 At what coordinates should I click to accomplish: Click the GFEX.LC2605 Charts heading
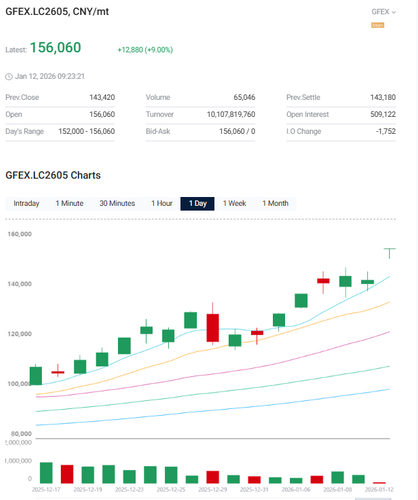point(53,175)
